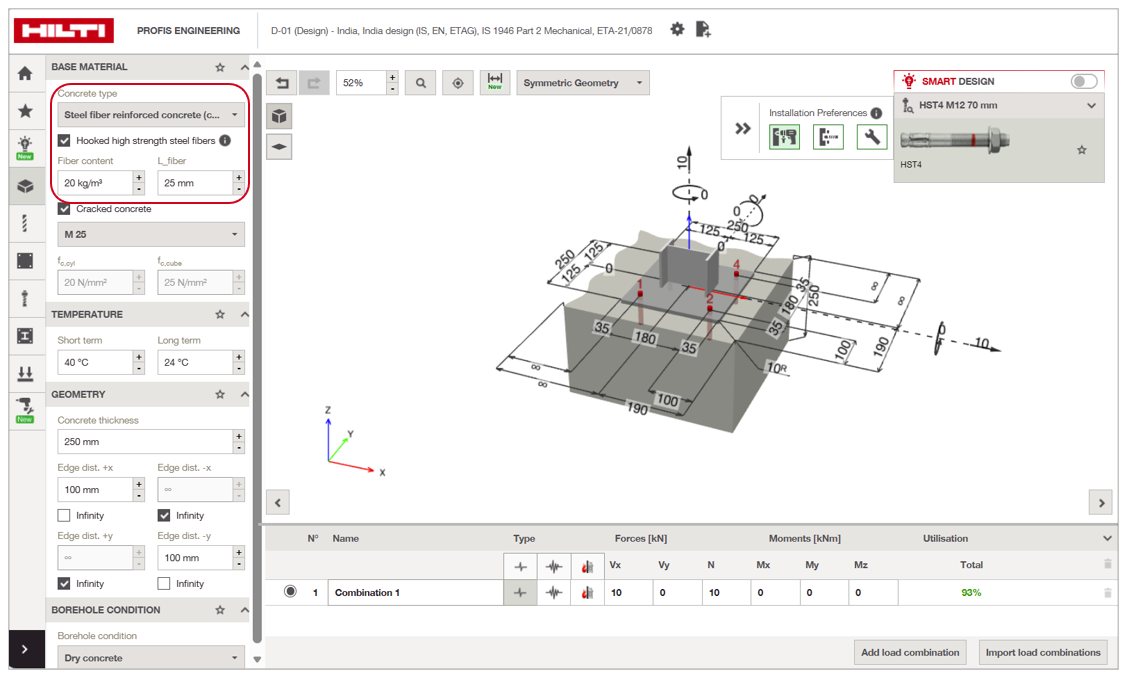Image resolution: width=1129 pixels, height=679 pixels.
Task: Open the zoom magnifier tool
Action: 420,83
